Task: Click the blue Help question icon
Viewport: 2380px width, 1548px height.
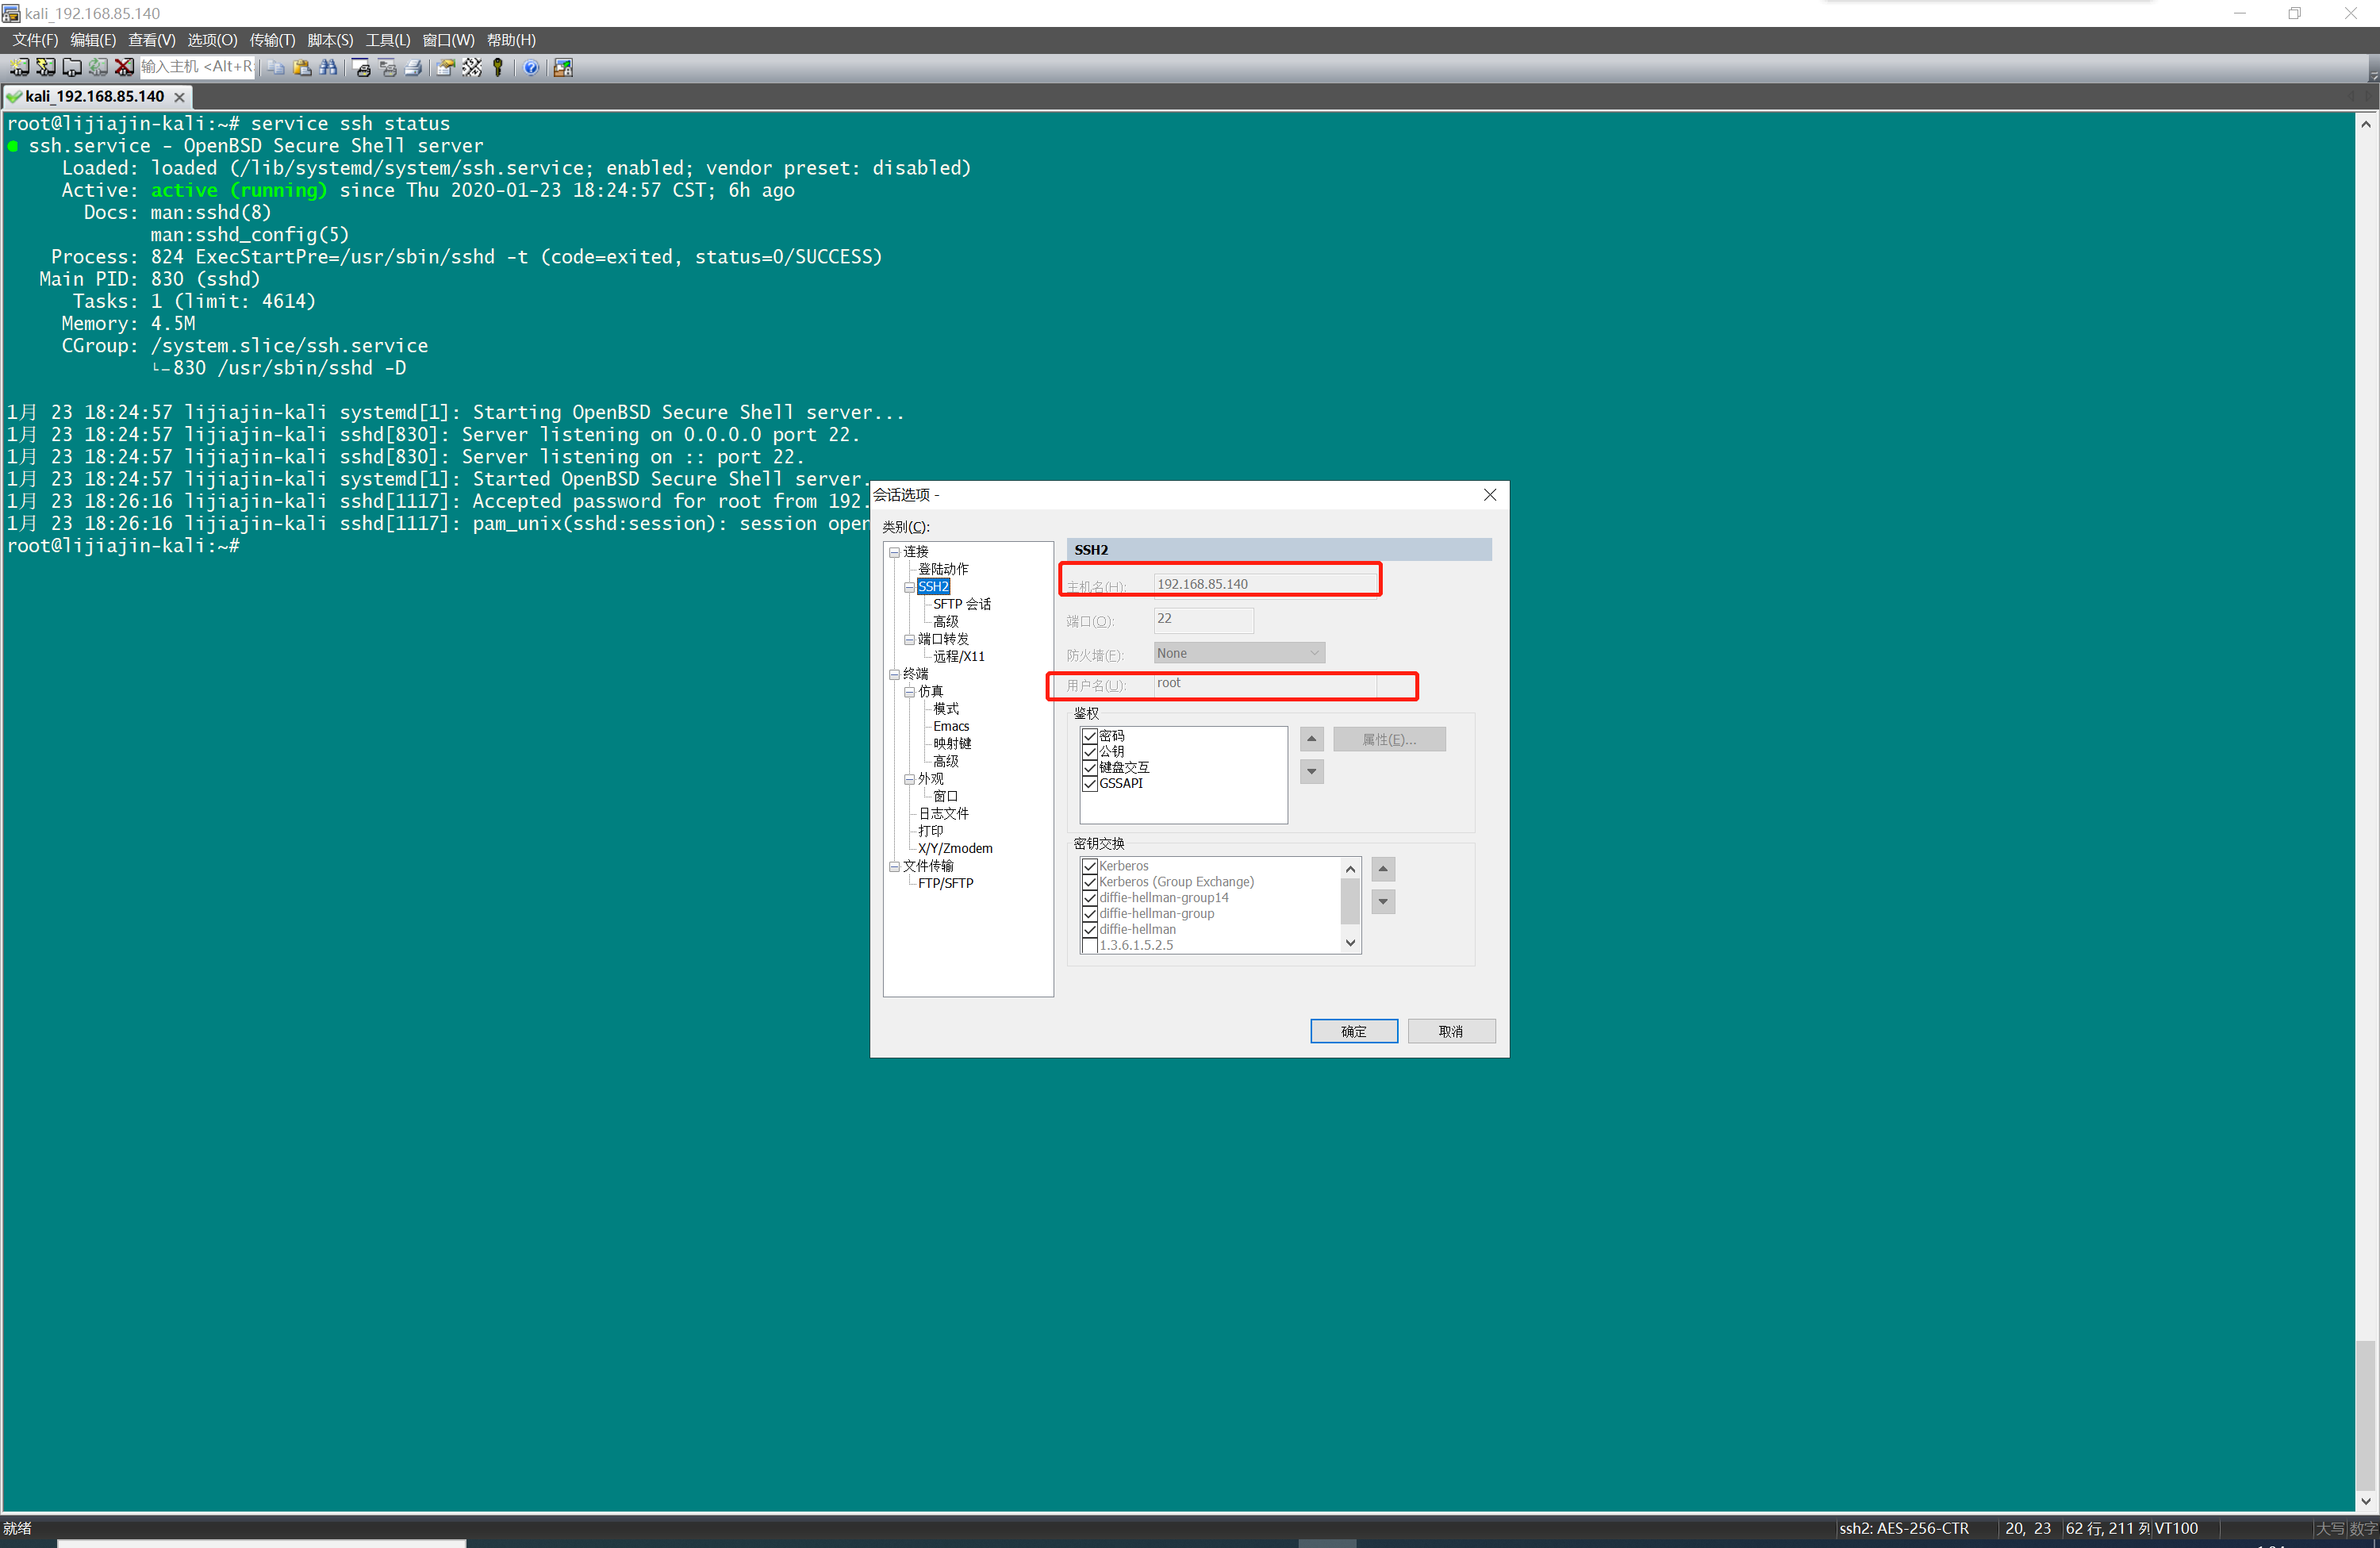Action: (x=531, y=67)
